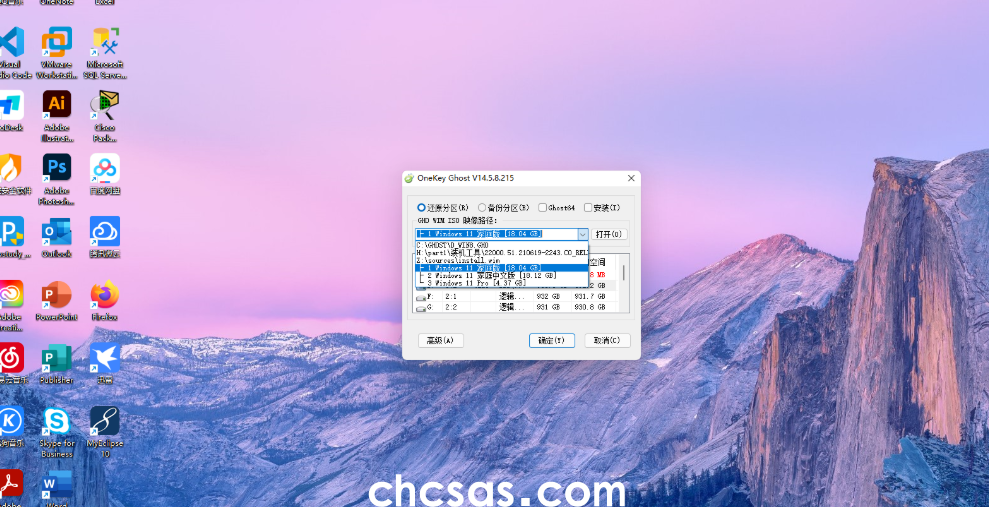This screenshot has height=507, width=989.
Task: Launch Skype for Business shortcut
Action: (x=57, y=431)
